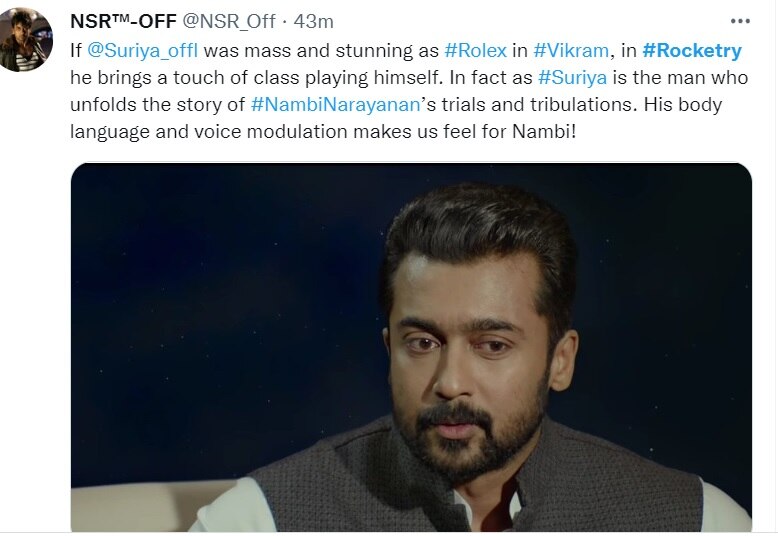778x536 pixels.
Task: Open the NSR™-OFF display name profile link
Action: point(123,21)
